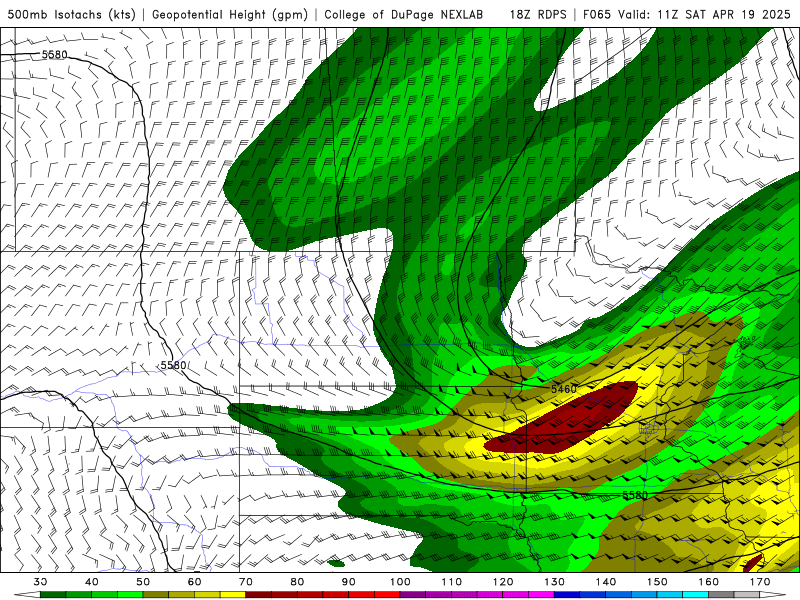The width and height of the screenshot is (800, 600).
Task: Pick the dark blue swatch beginning at 130
Action: [567, 595]
